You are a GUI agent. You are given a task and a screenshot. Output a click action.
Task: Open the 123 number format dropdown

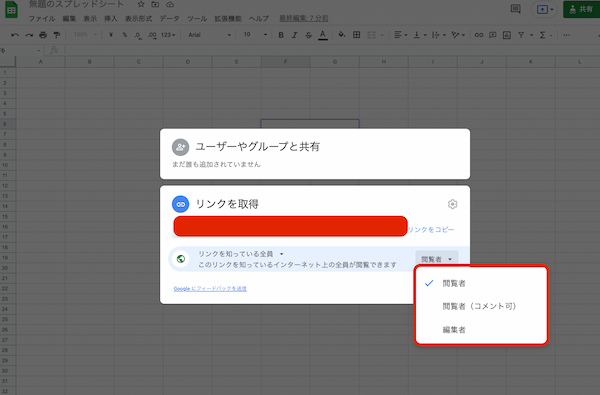coord(168,35)
